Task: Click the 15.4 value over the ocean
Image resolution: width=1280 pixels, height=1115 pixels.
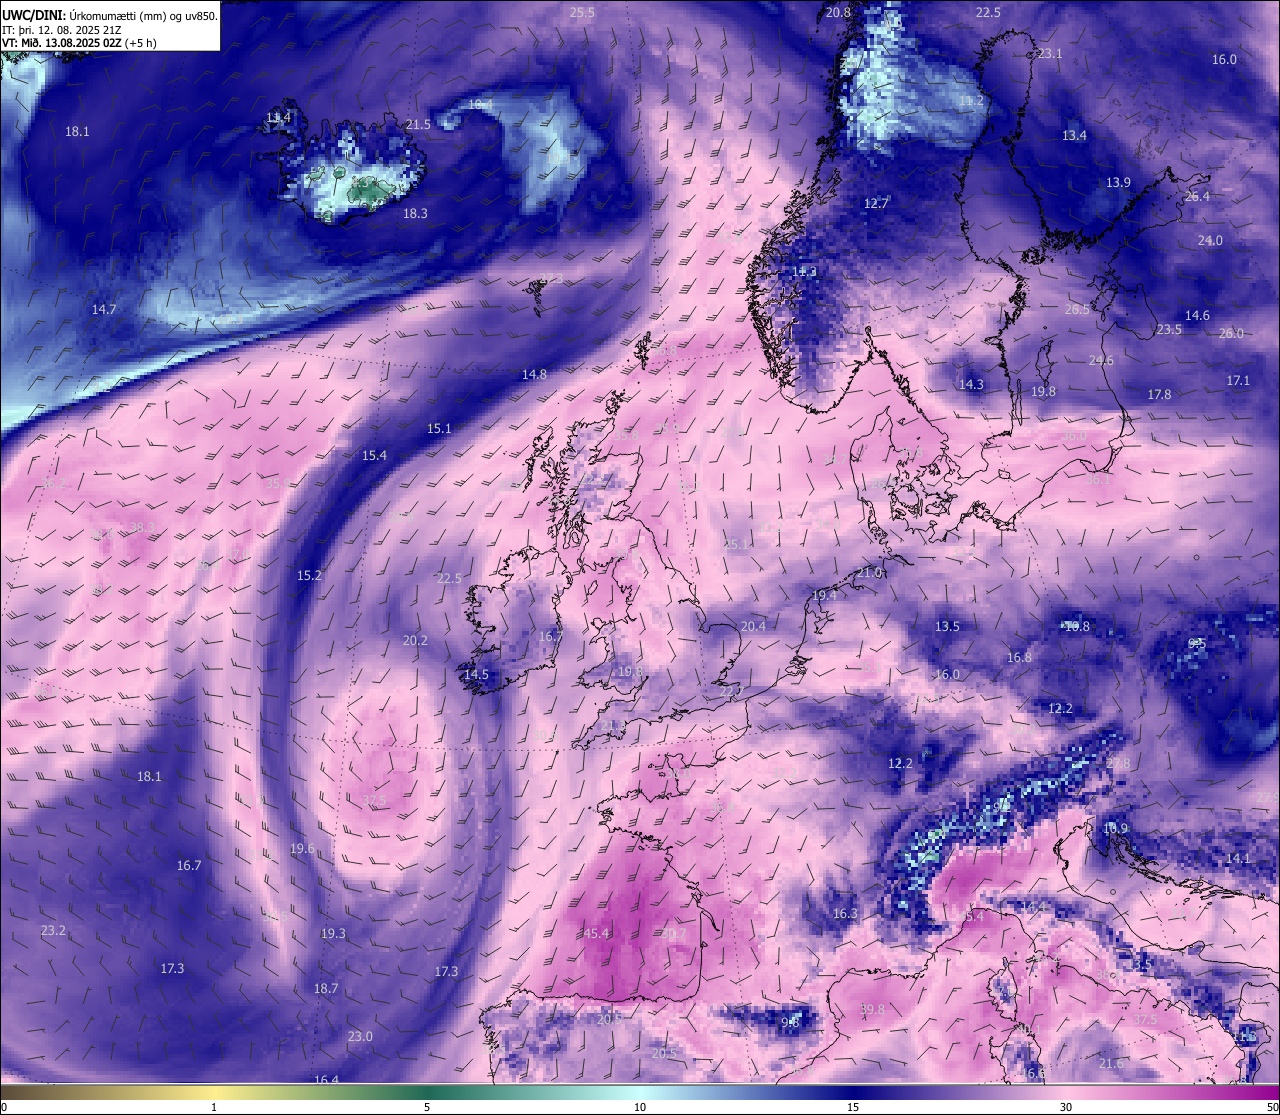Action: click(x=374, y=455)
